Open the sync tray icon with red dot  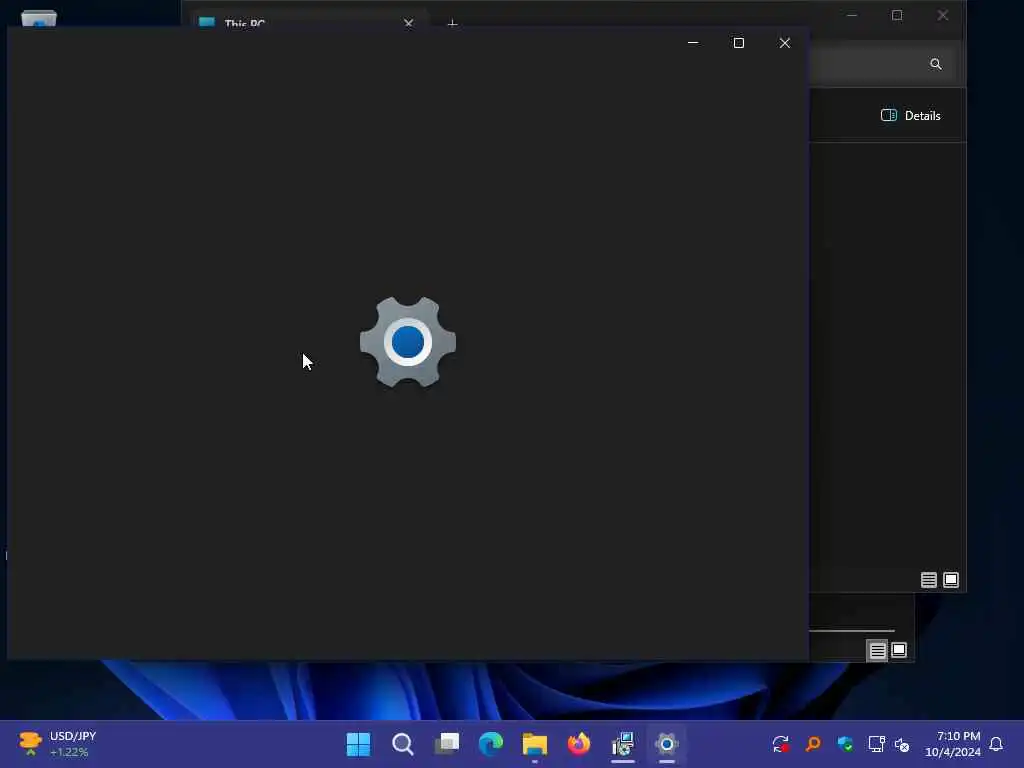tap(780, 744)
